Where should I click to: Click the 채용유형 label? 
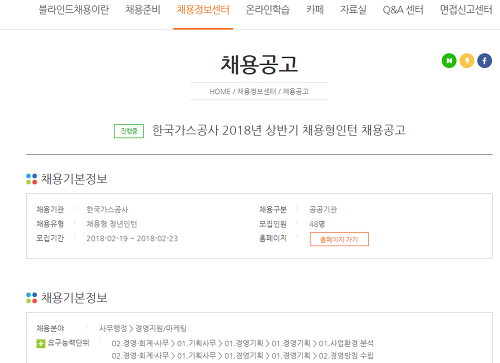coord(50,224)
